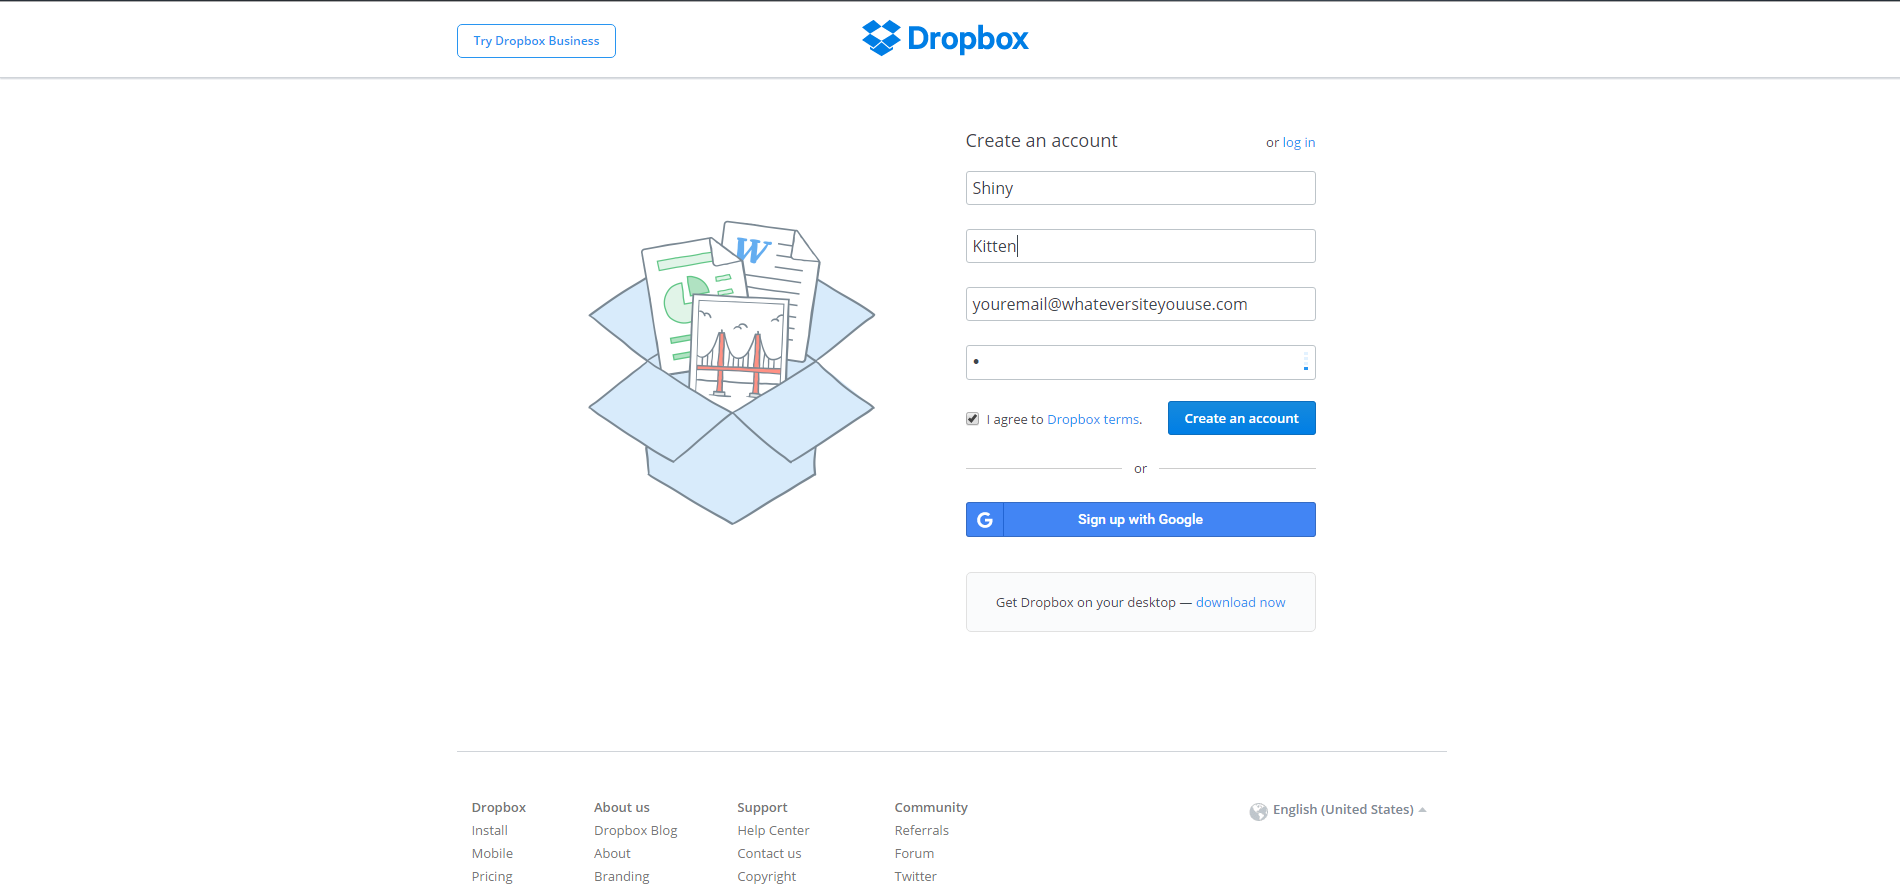The width and height of the screenshot is (1900, 889).
Task: Click the Try Dropbox Business button
Action: pos(536,41)
